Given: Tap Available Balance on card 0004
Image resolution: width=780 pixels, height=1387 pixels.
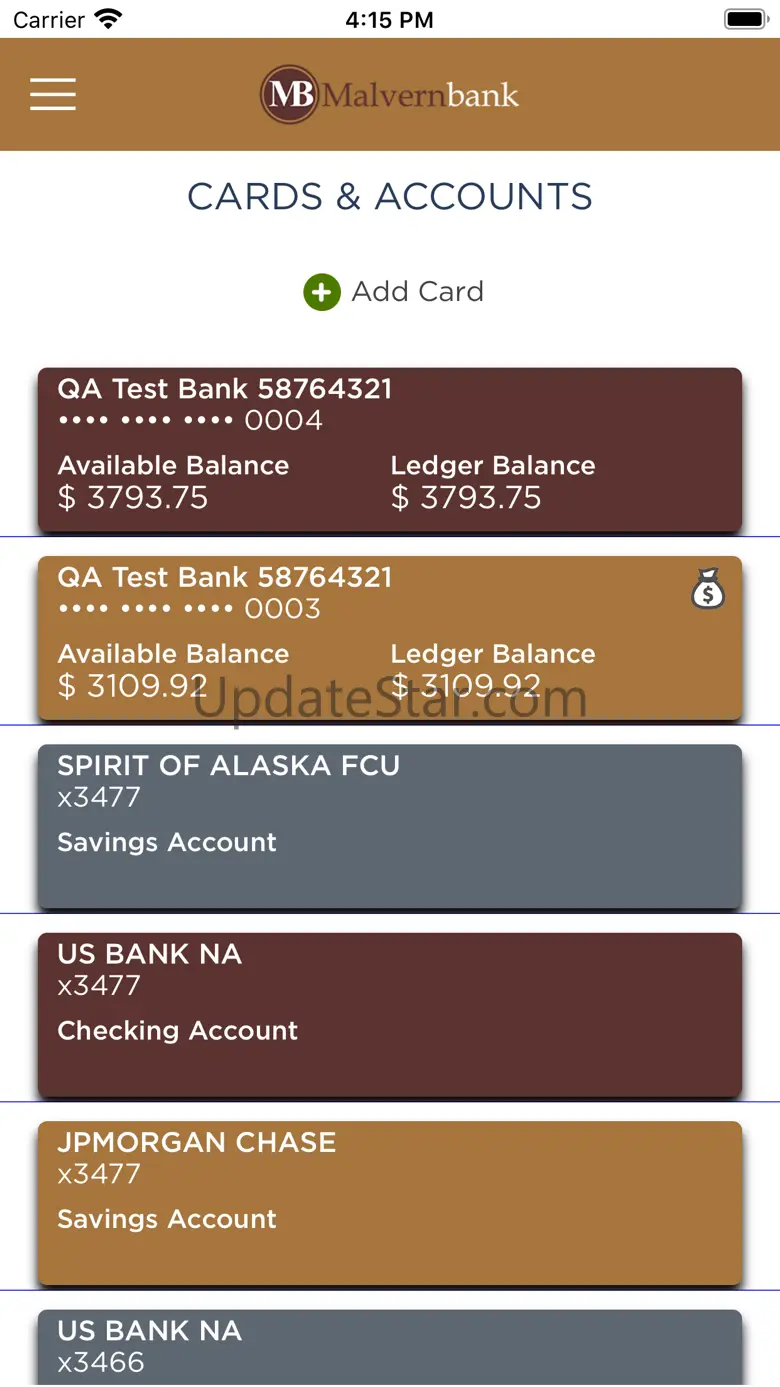Looking at the screenshot, I should 173,466.
